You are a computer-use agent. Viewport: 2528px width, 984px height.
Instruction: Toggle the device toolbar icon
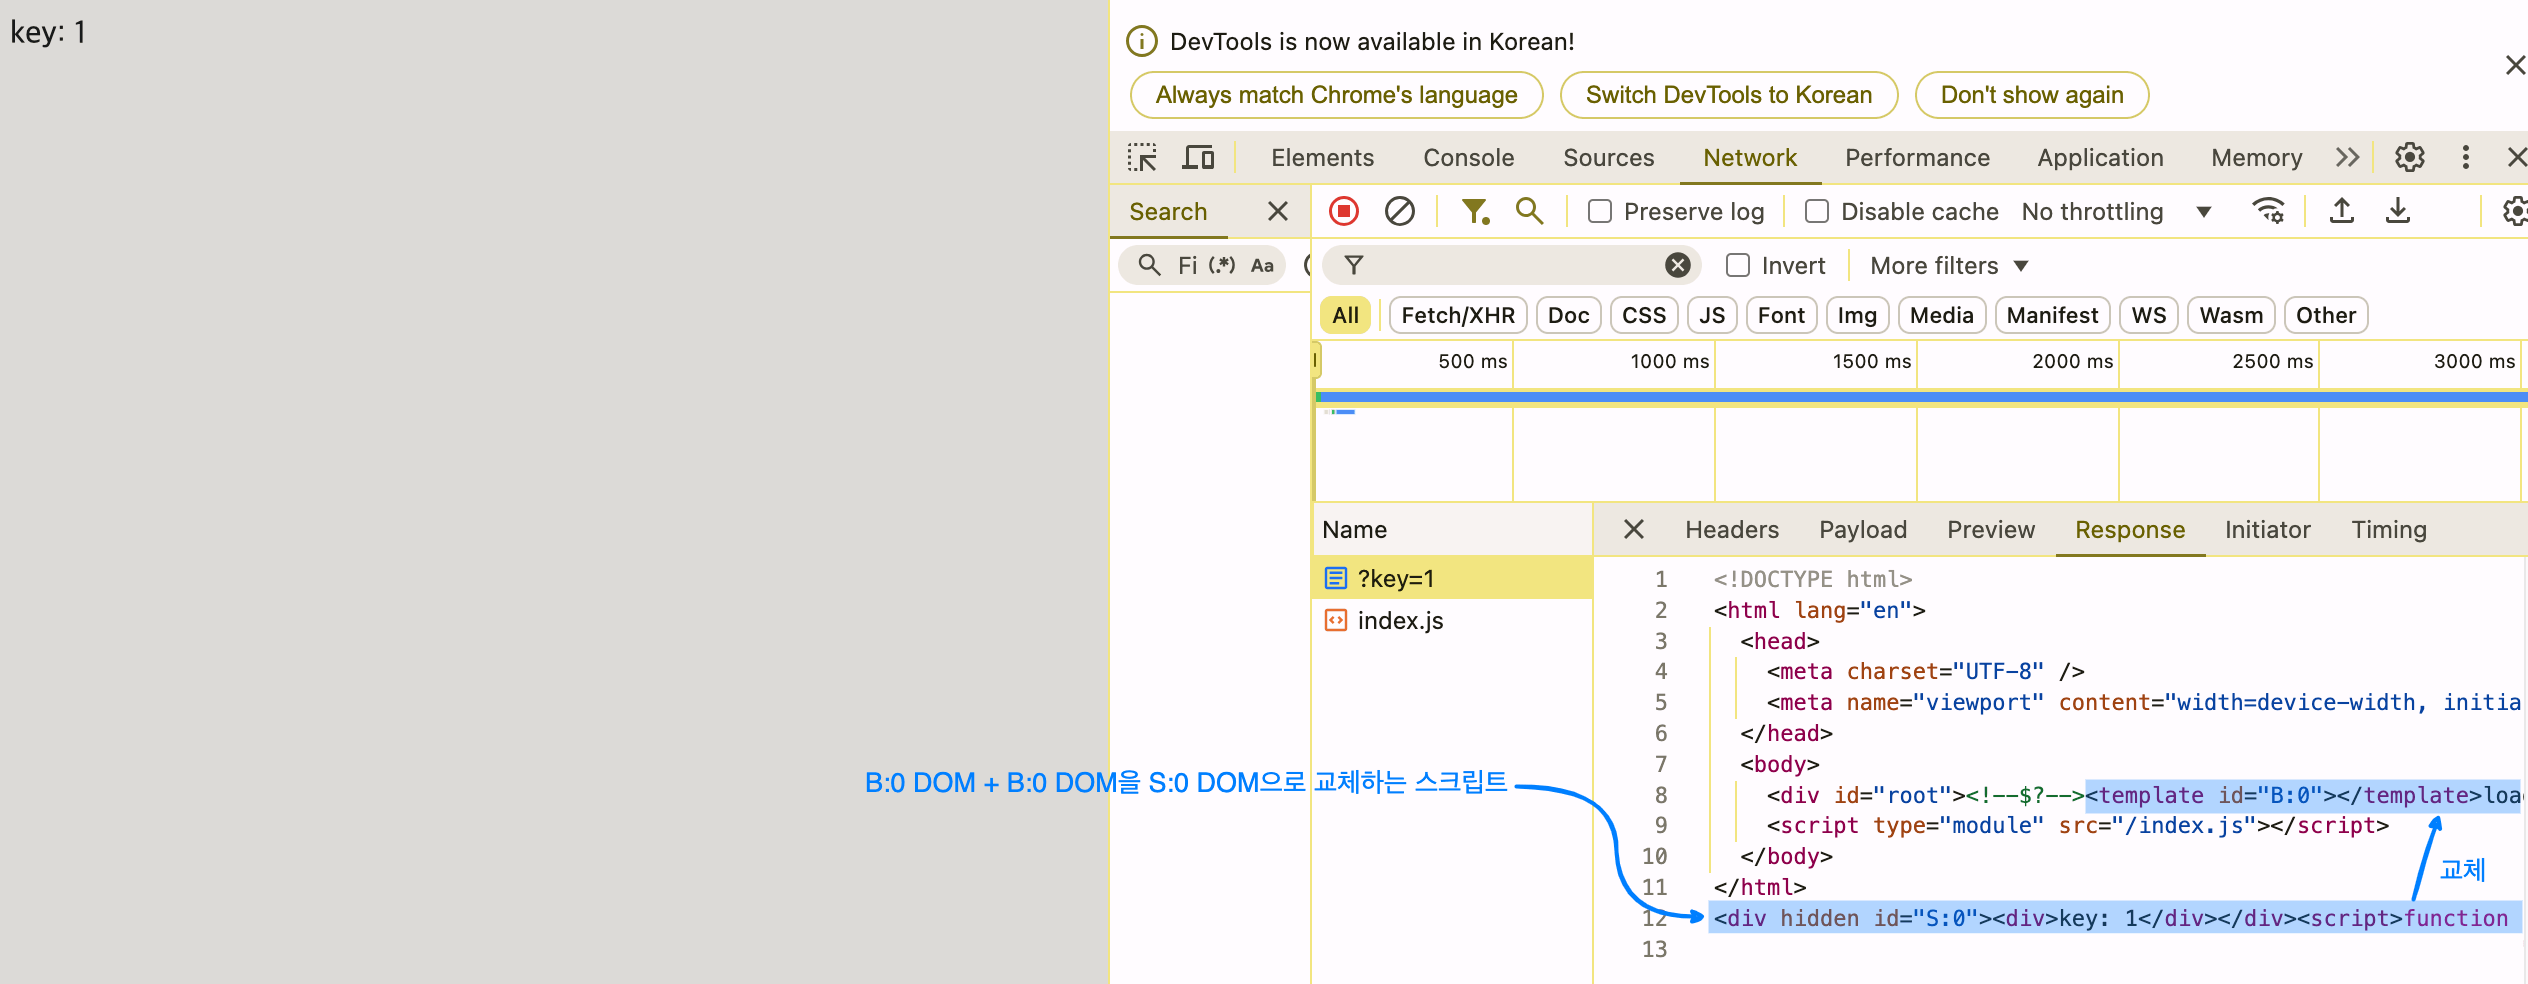click(x=1198, y=158)
